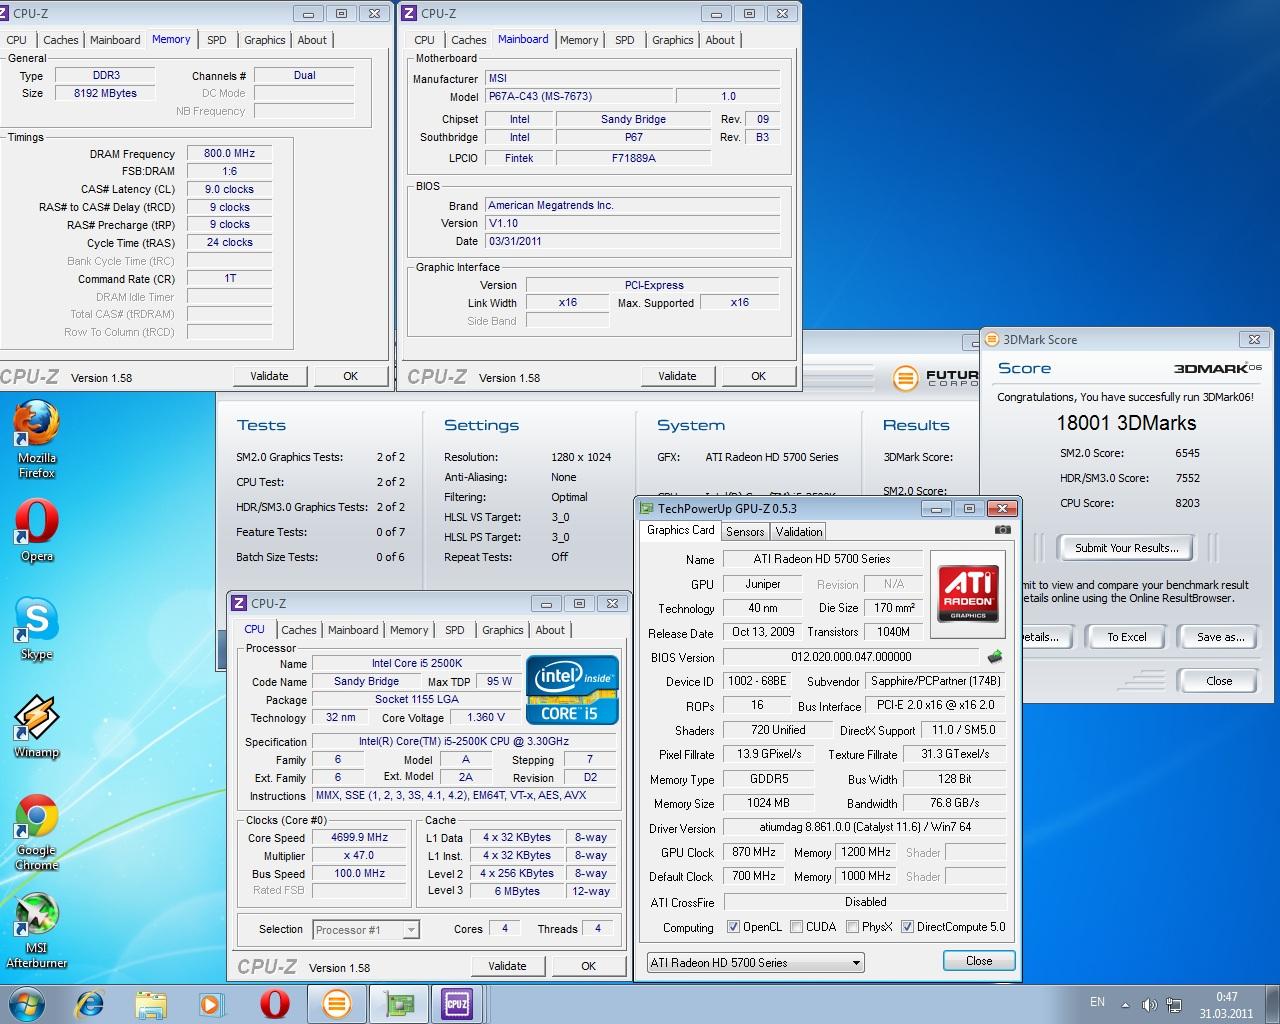
Task: Click Validate in the CPU-Z processor window
Action: pos(507,966)
